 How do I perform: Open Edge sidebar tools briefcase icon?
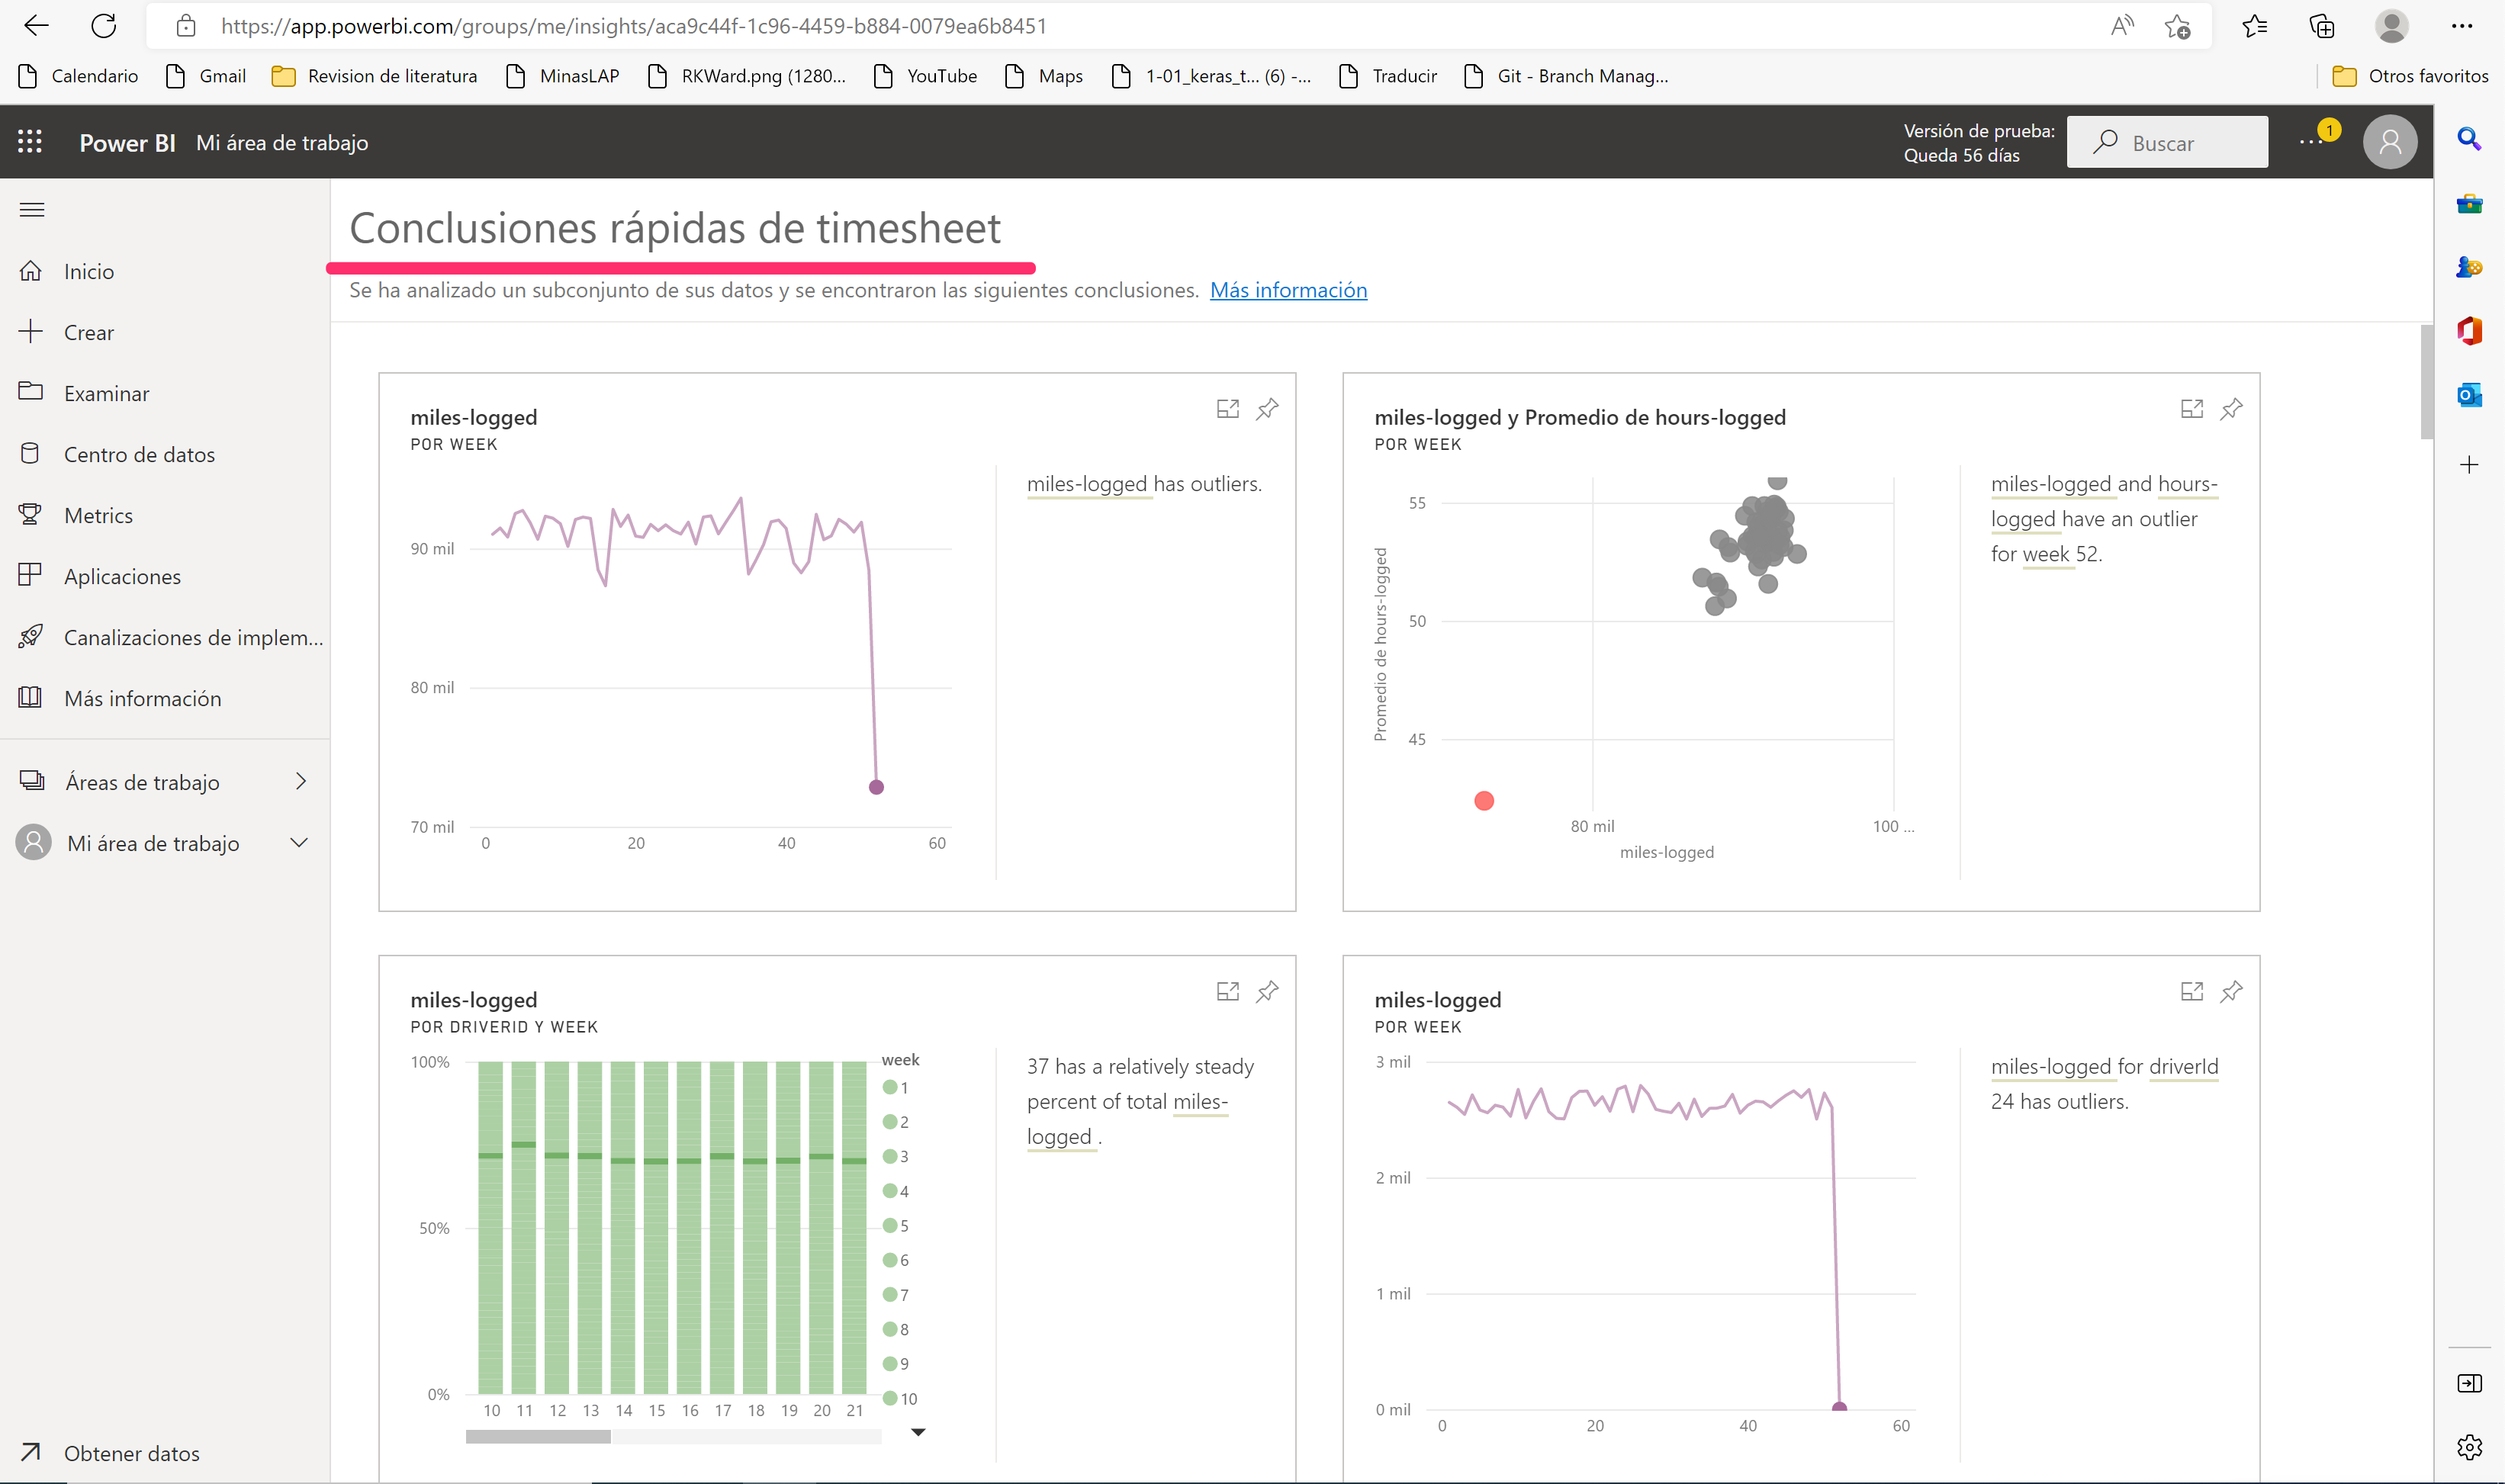2469,204
